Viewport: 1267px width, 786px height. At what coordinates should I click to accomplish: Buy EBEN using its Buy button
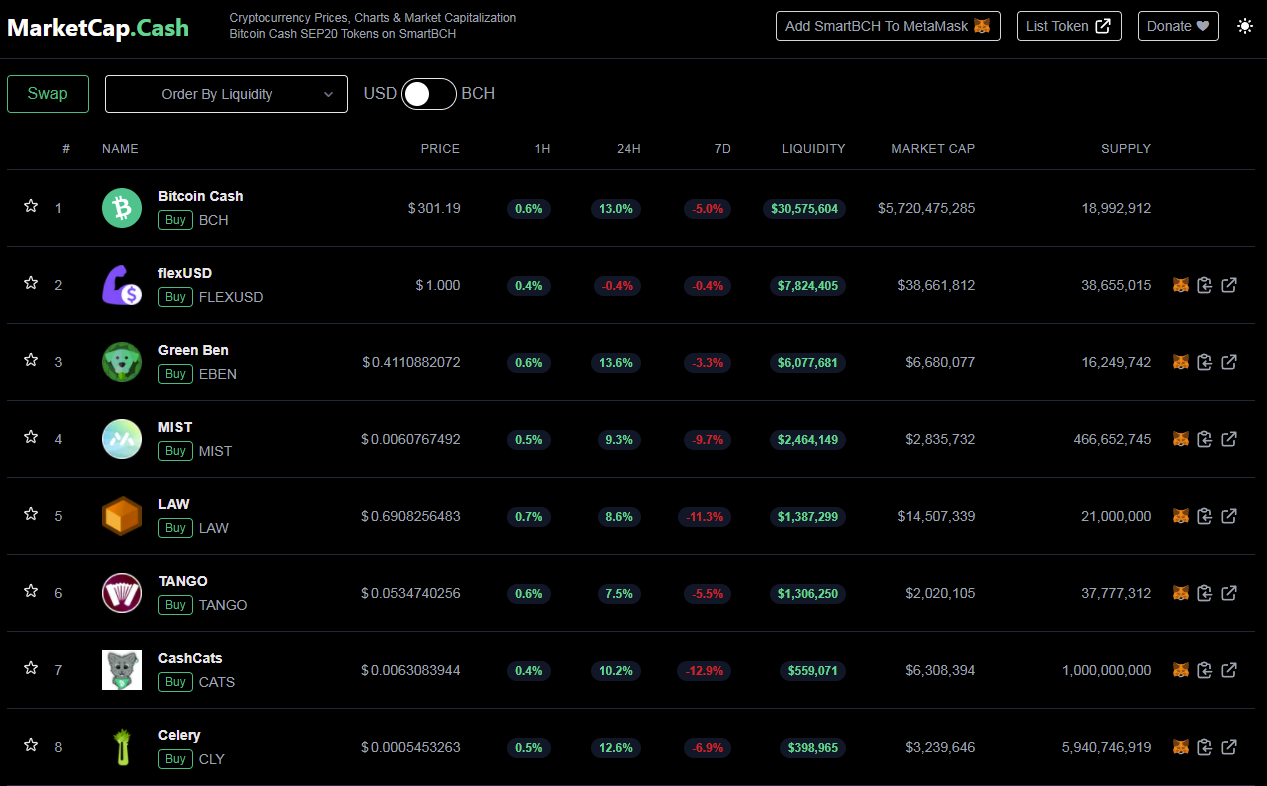pyautogui.click(x=175, y=374)
